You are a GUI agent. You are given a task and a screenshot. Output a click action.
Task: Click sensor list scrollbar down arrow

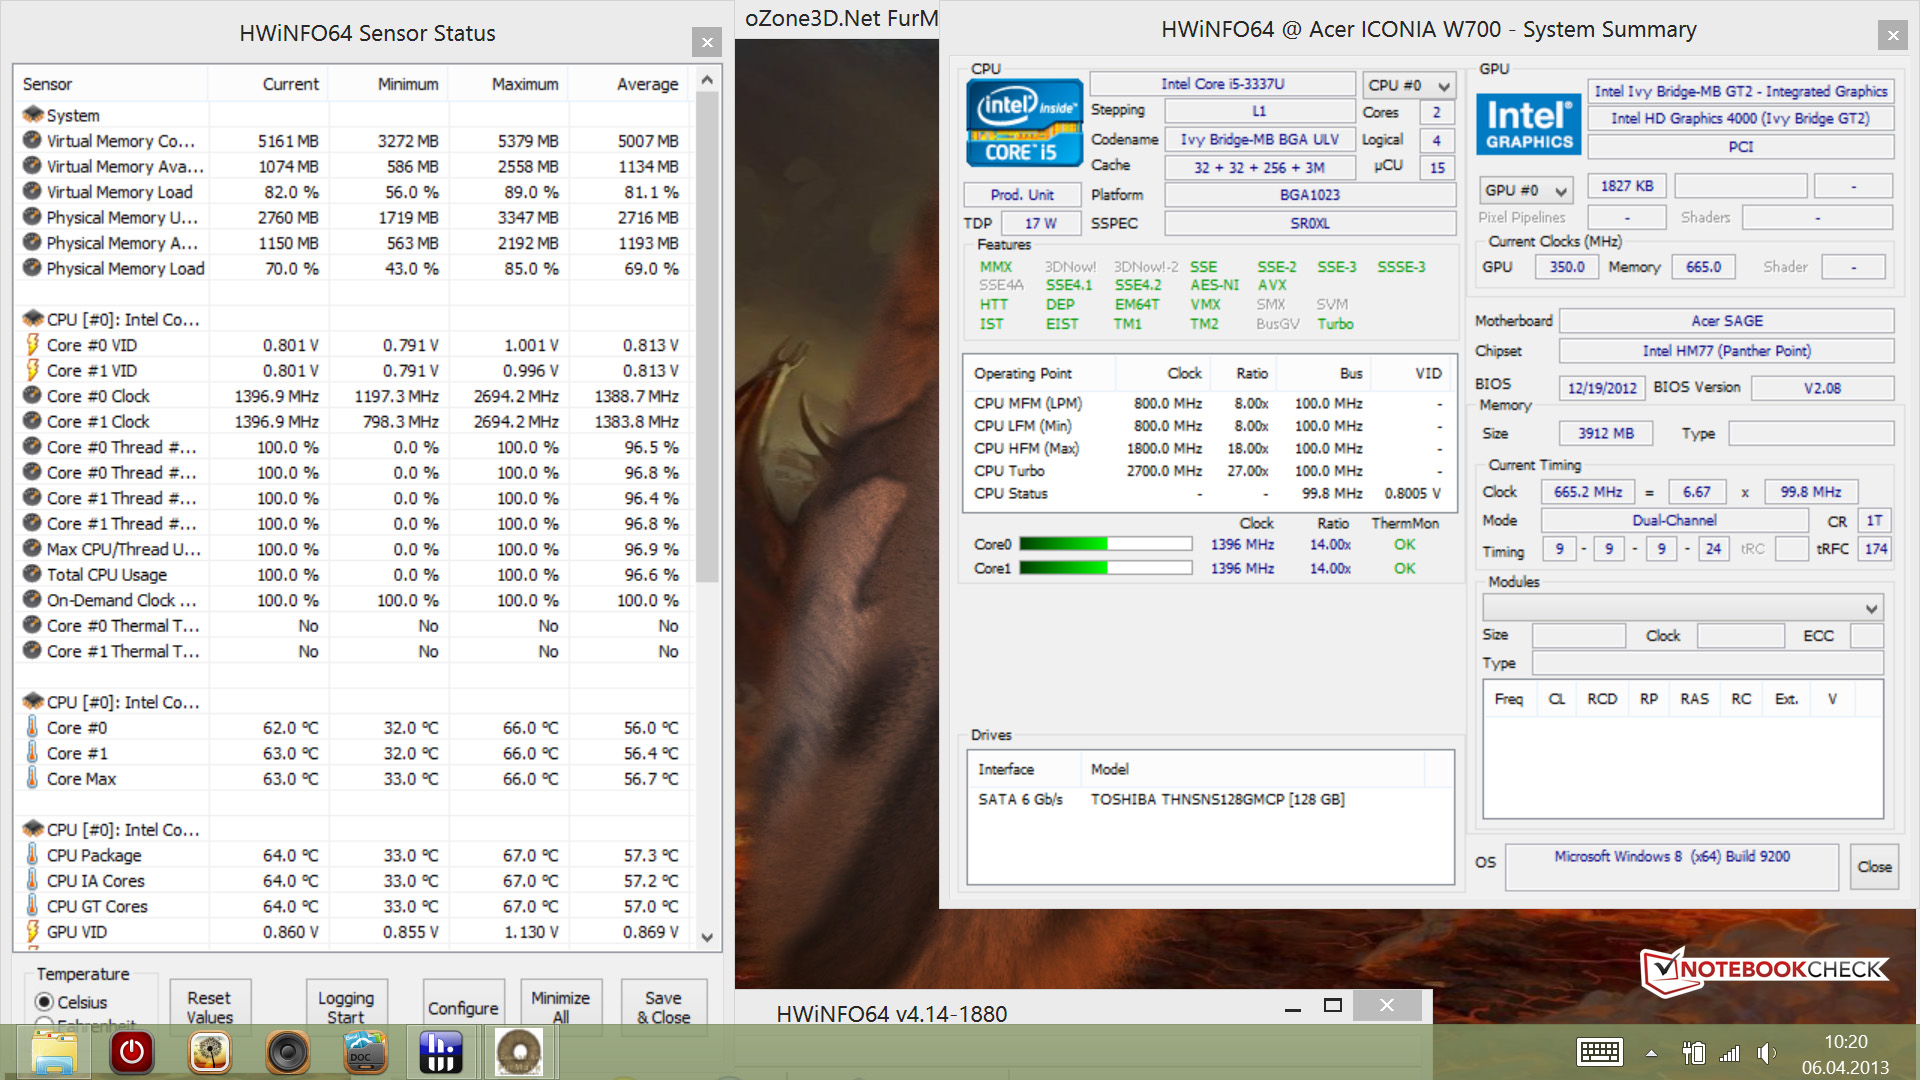[x=707, y=937]
